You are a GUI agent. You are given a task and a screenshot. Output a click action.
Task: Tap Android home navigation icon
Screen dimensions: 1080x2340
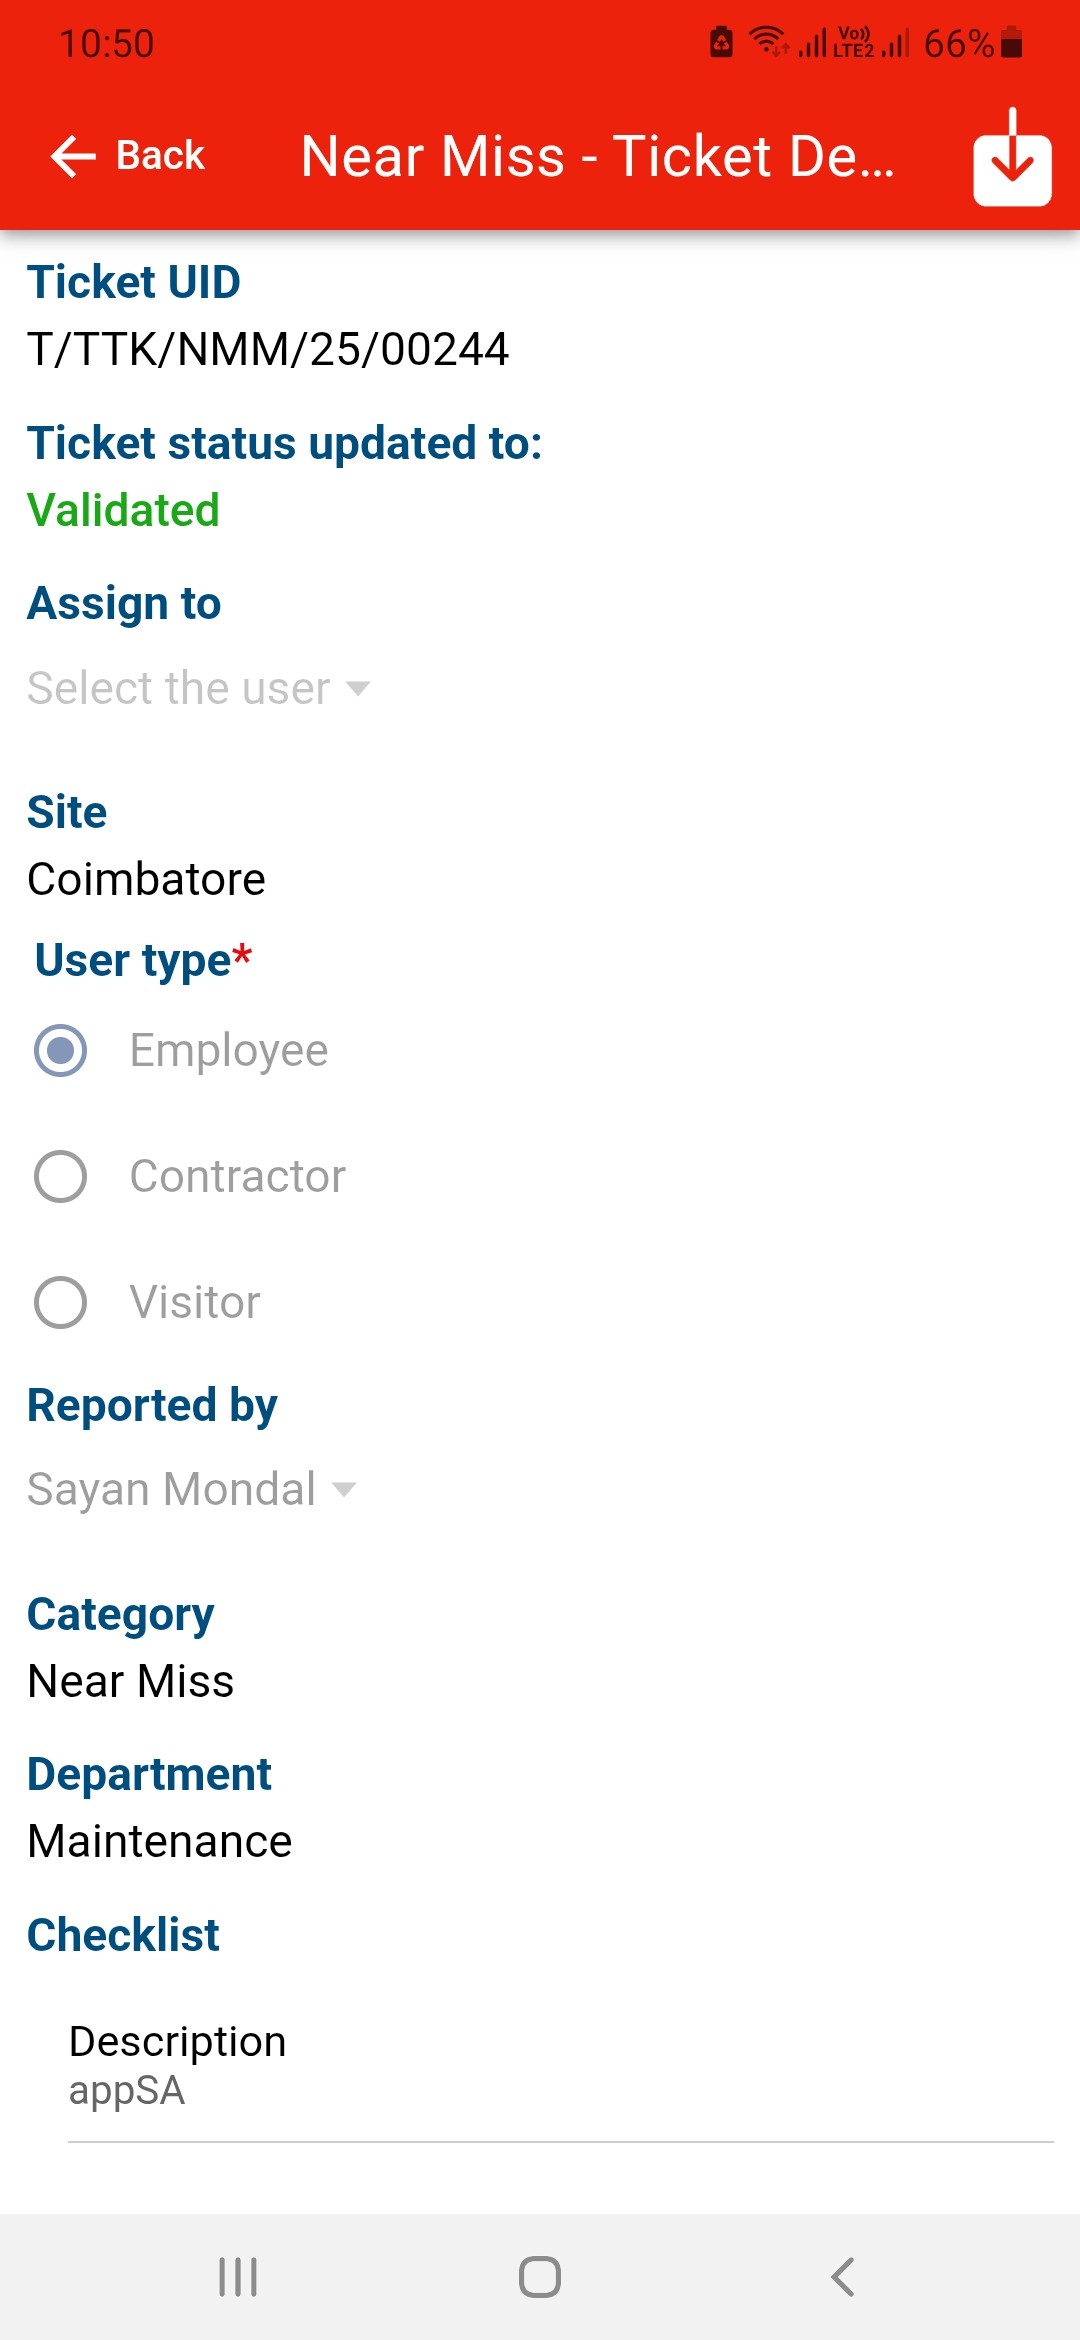tap(540, 2277)
